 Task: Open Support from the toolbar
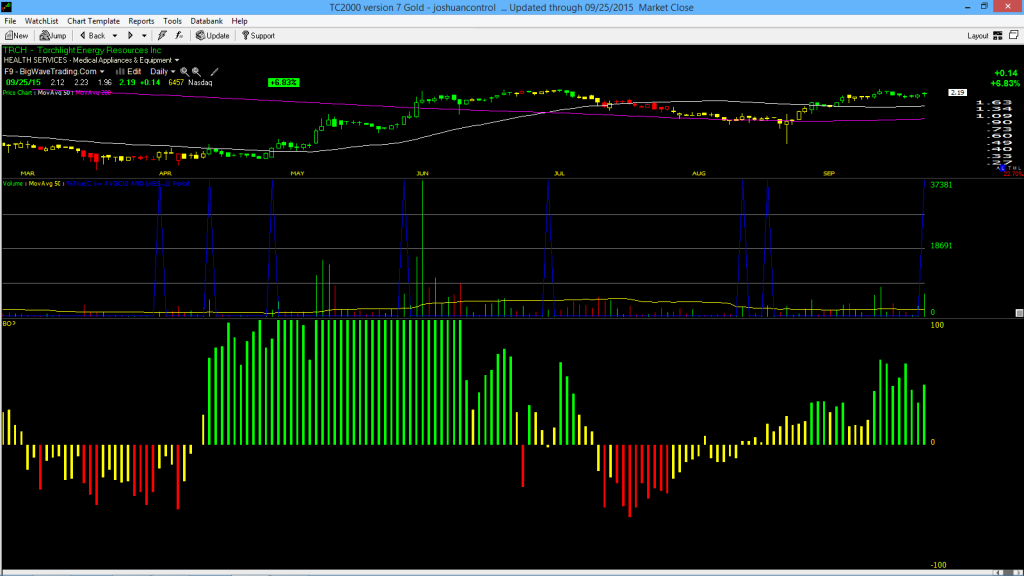coord(258,36)
